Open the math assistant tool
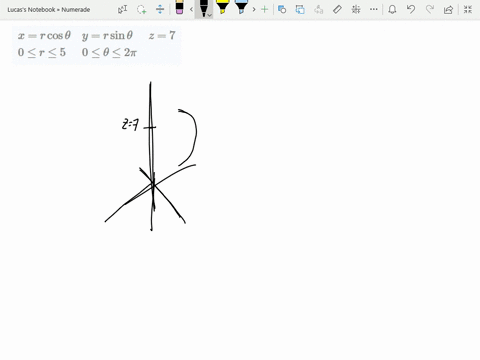 pos(356,9)
